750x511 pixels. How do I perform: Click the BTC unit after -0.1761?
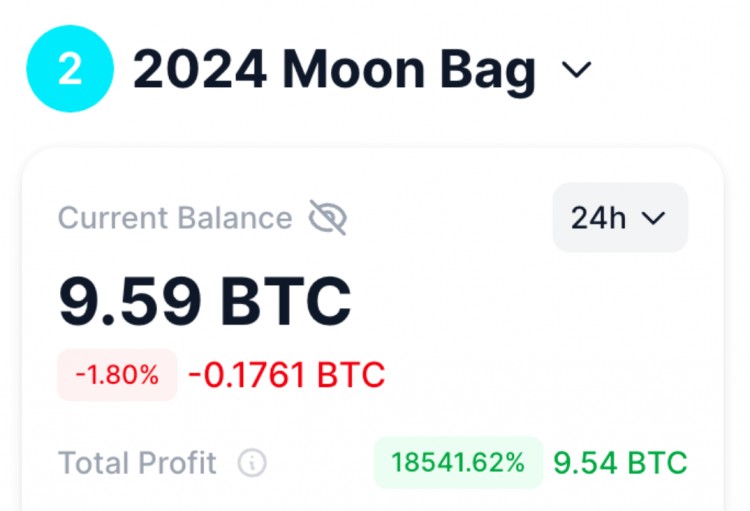tap(350, 375)
